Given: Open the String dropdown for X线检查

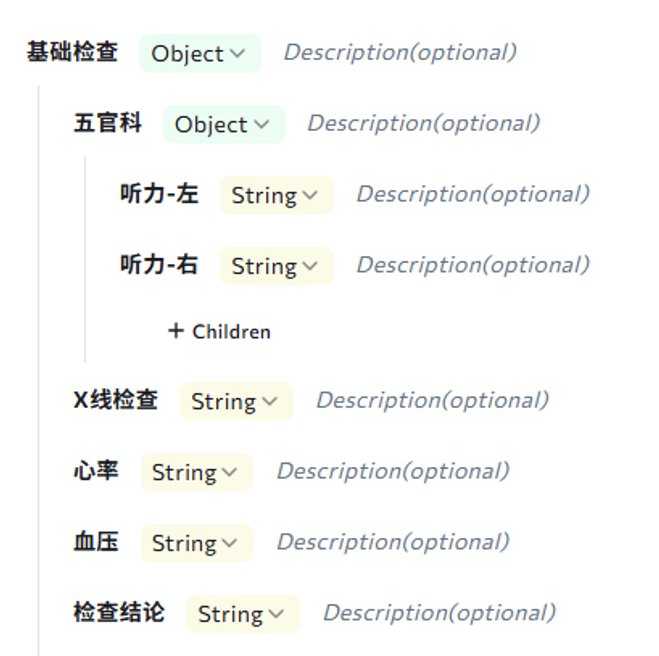Looking at the screenshot, I should pyautogui.click(x=235, y=401).
